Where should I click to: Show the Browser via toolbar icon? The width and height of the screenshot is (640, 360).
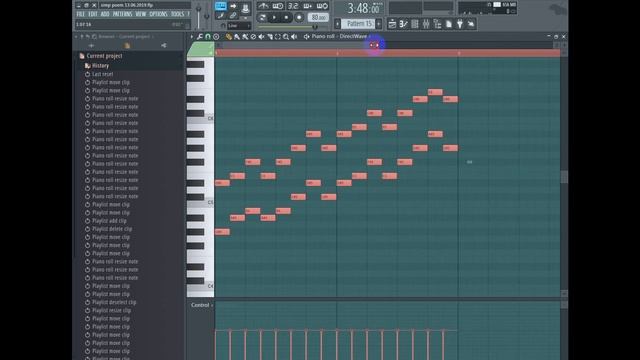(437, 24)
